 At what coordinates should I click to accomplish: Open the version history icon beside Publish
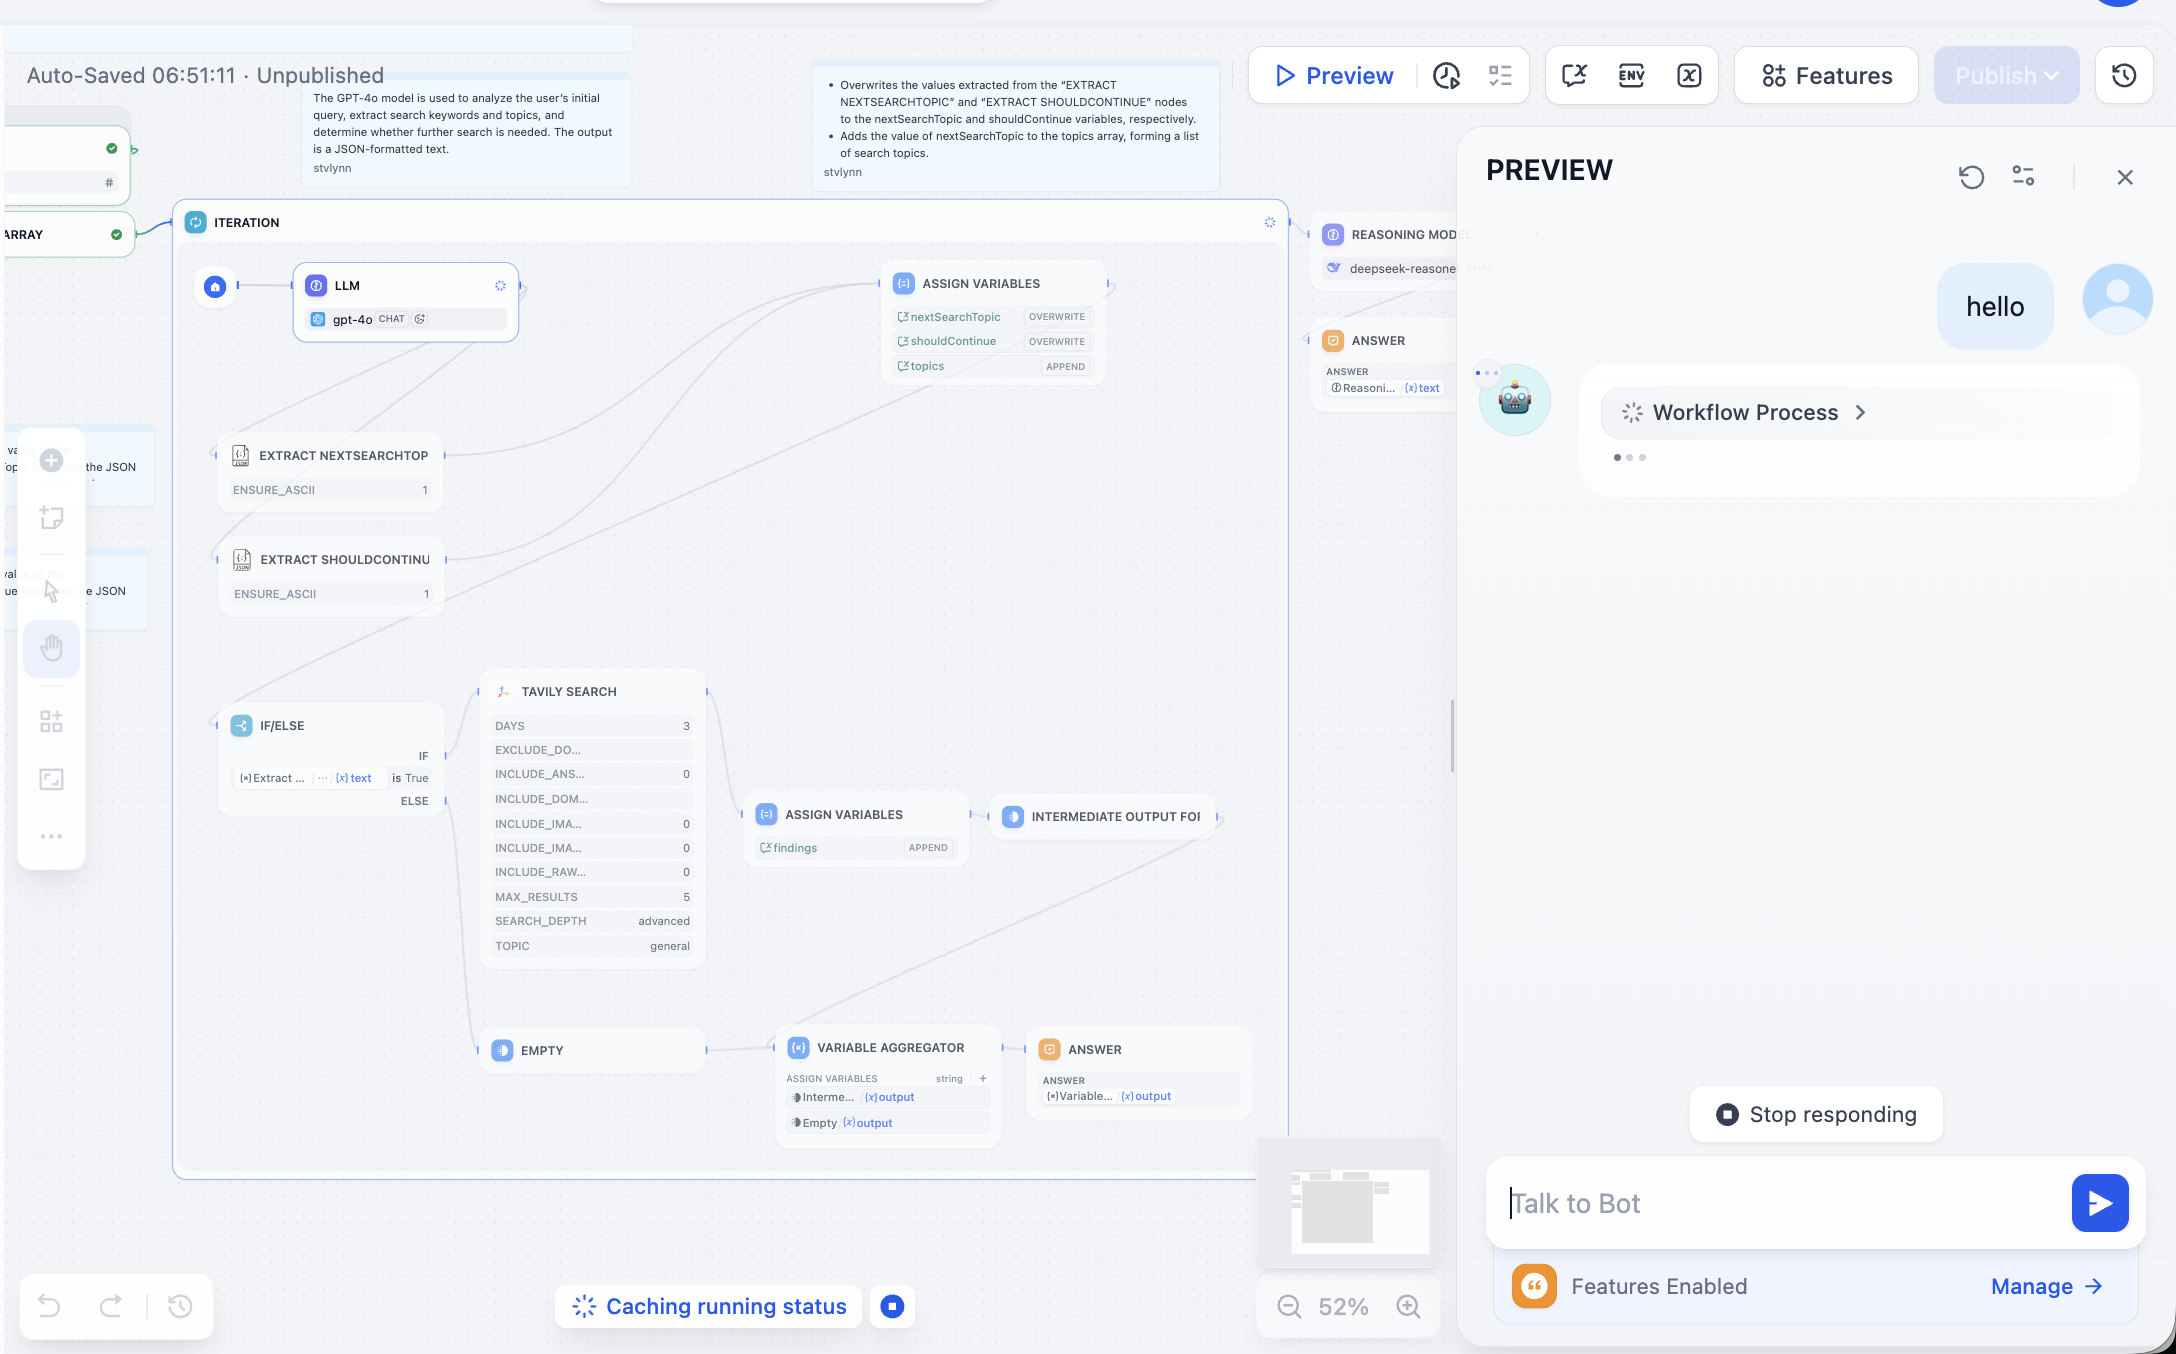point(2124,75)
